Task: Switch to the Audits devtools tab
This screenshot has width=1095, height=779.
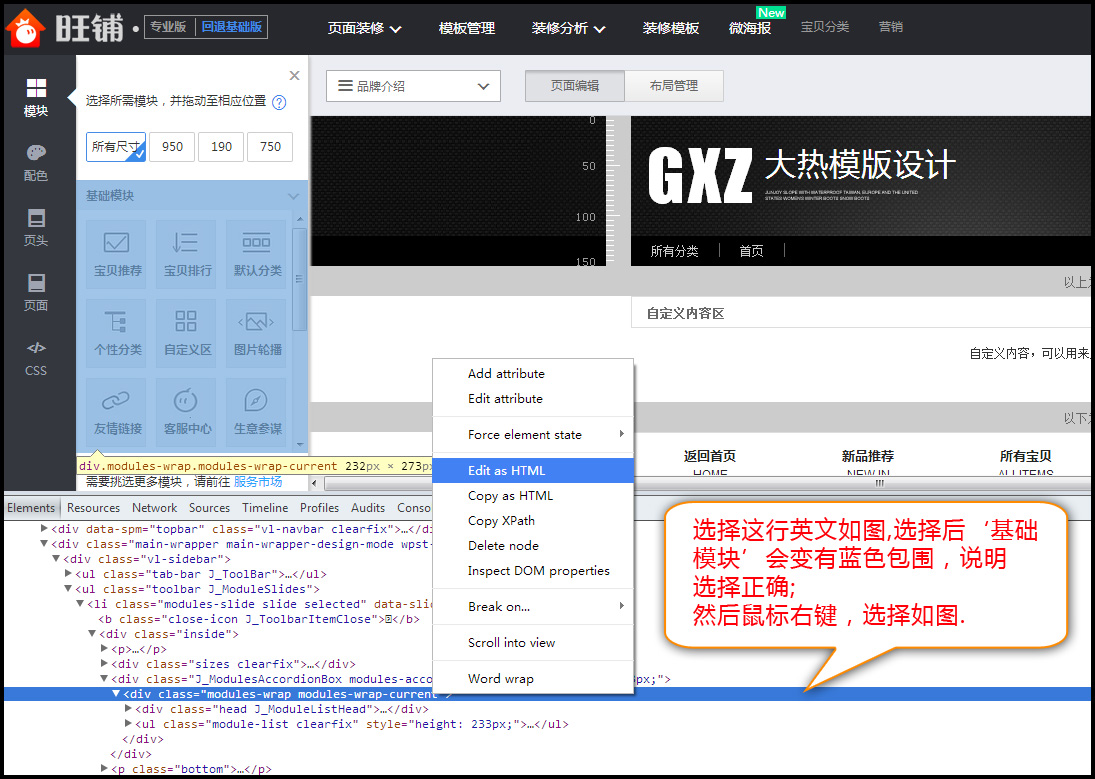Action: click(368, 508)
